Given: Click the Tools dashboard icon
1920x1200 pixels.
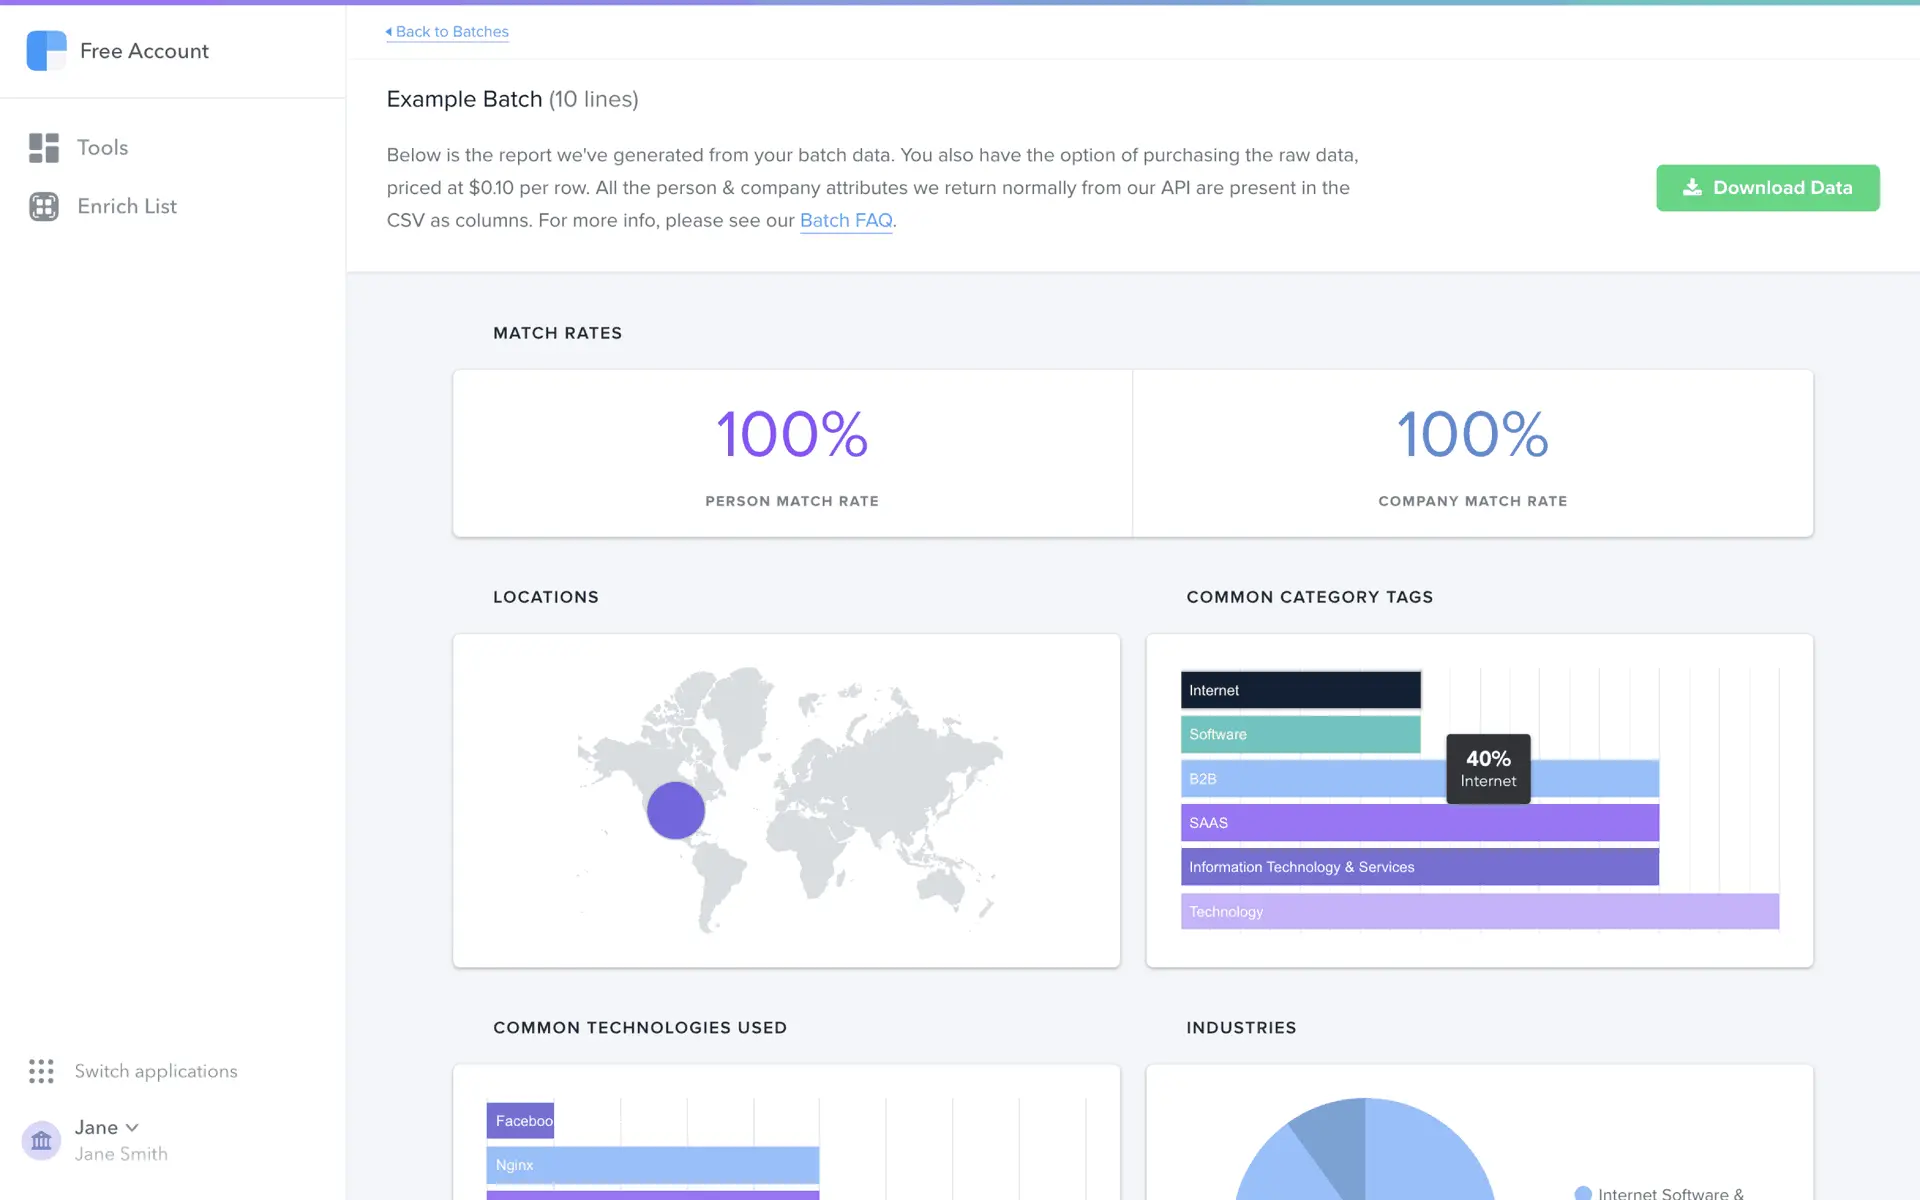Looking at the screenshot, I should coord(44,148).
